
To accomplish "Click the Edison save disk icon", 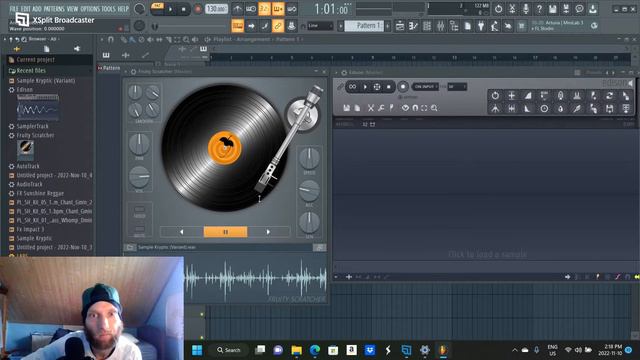I will pos(347,108).
